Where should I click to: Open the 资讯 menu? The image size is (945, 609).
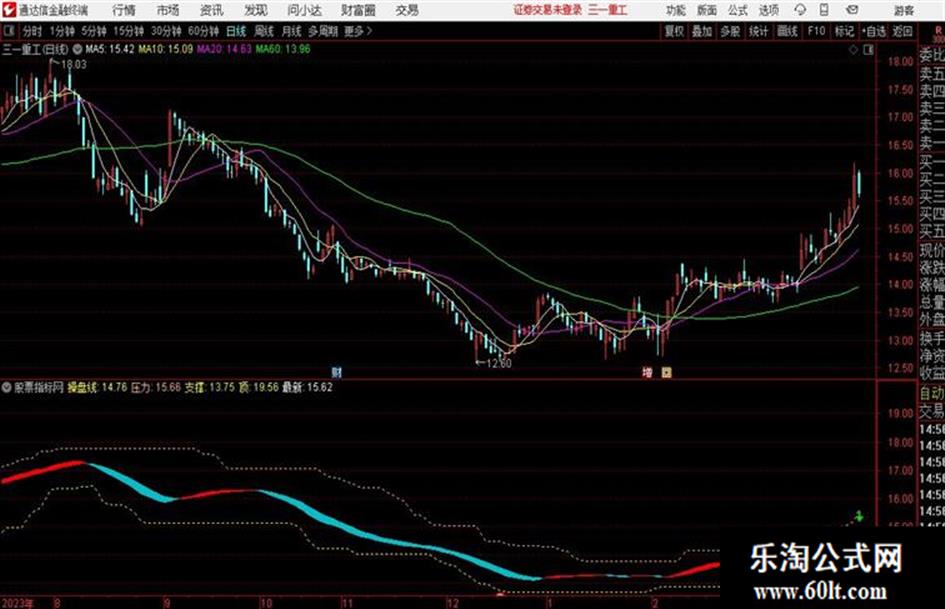coord(211,10)
